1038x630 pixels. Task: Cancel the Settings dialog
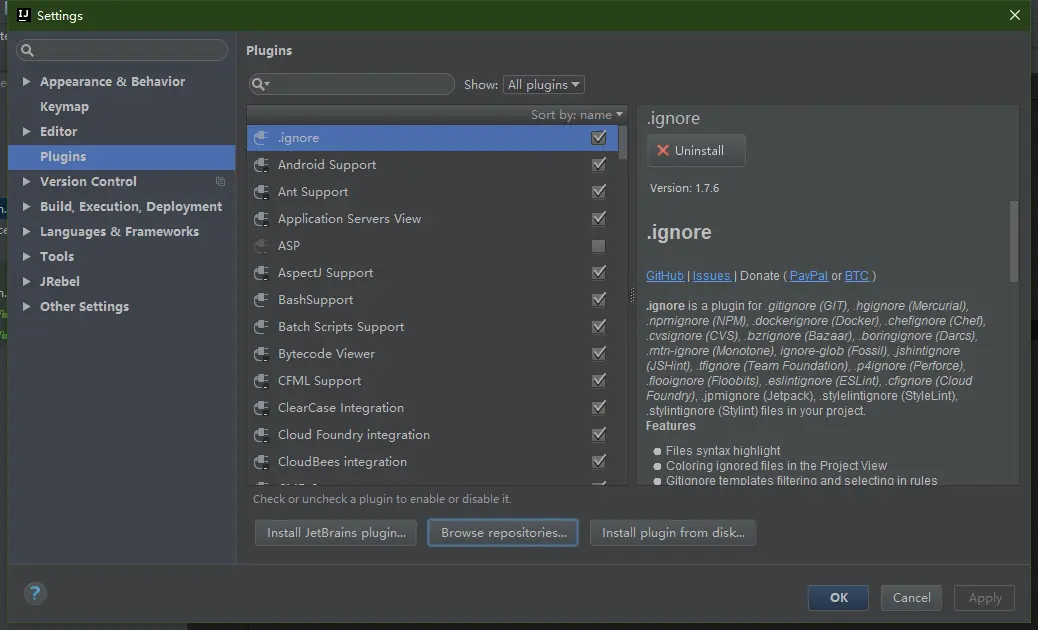911,598
